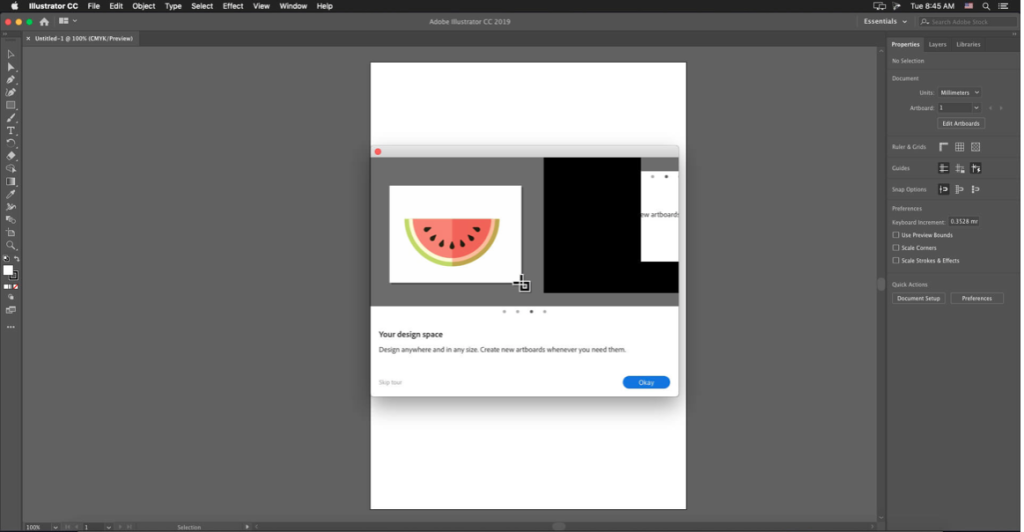
Task: Open macOS Notification Center
Action: point(1003,6)
